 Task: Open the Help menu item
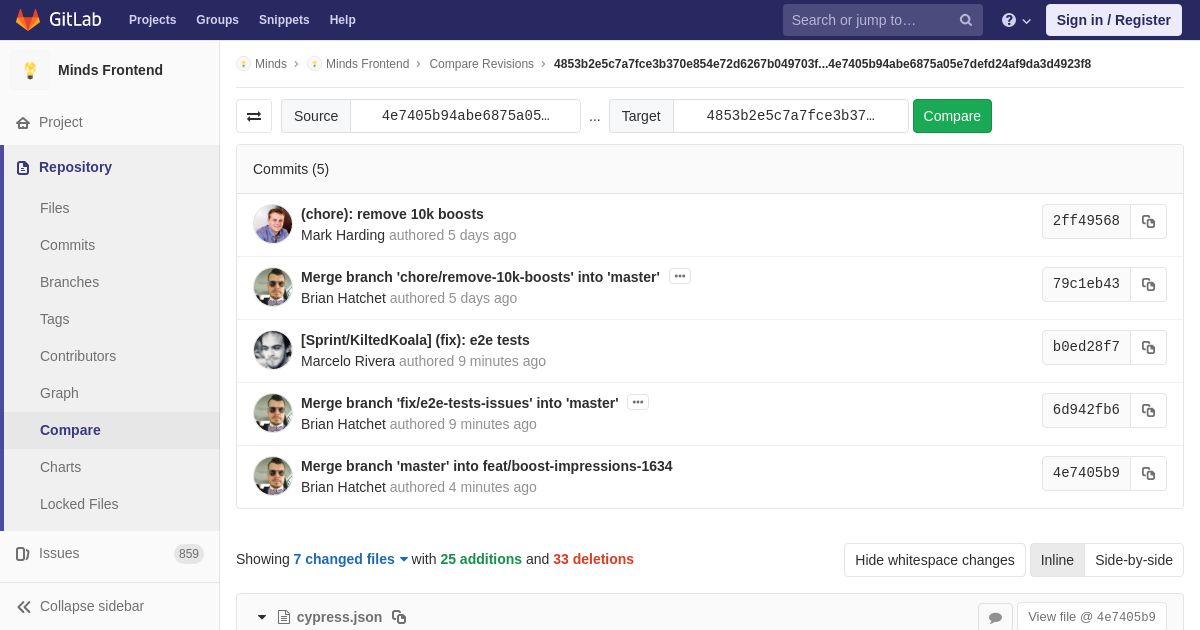343,20
